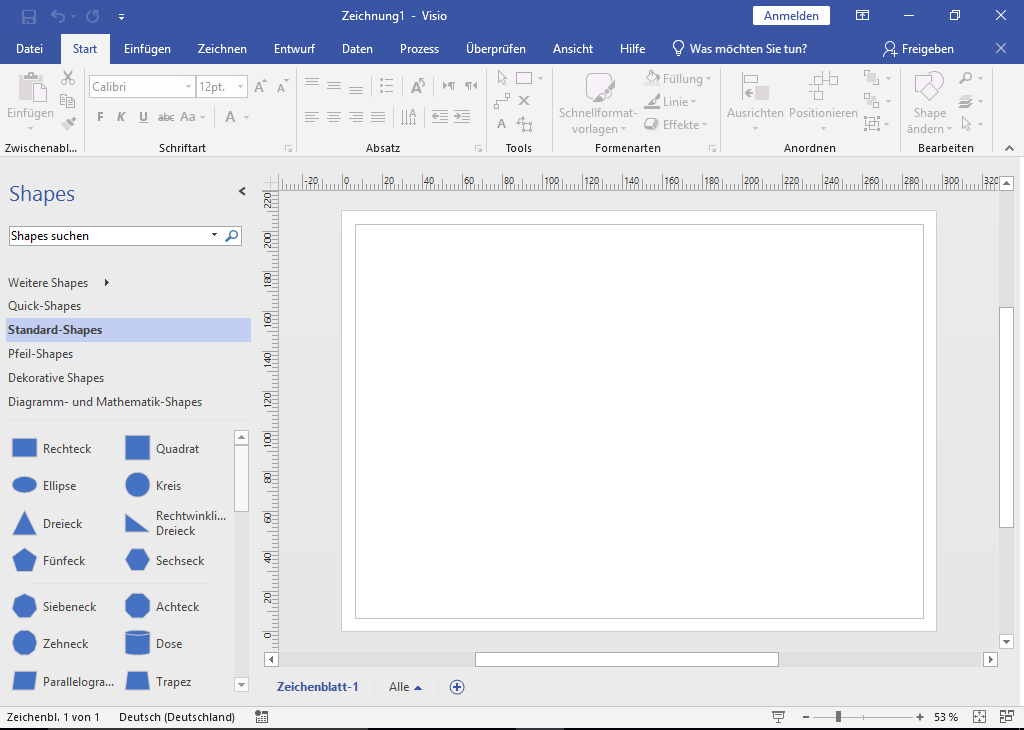Click the search magnifier in Shapes search
This screenshot has height=730, width=1024.
232,236
